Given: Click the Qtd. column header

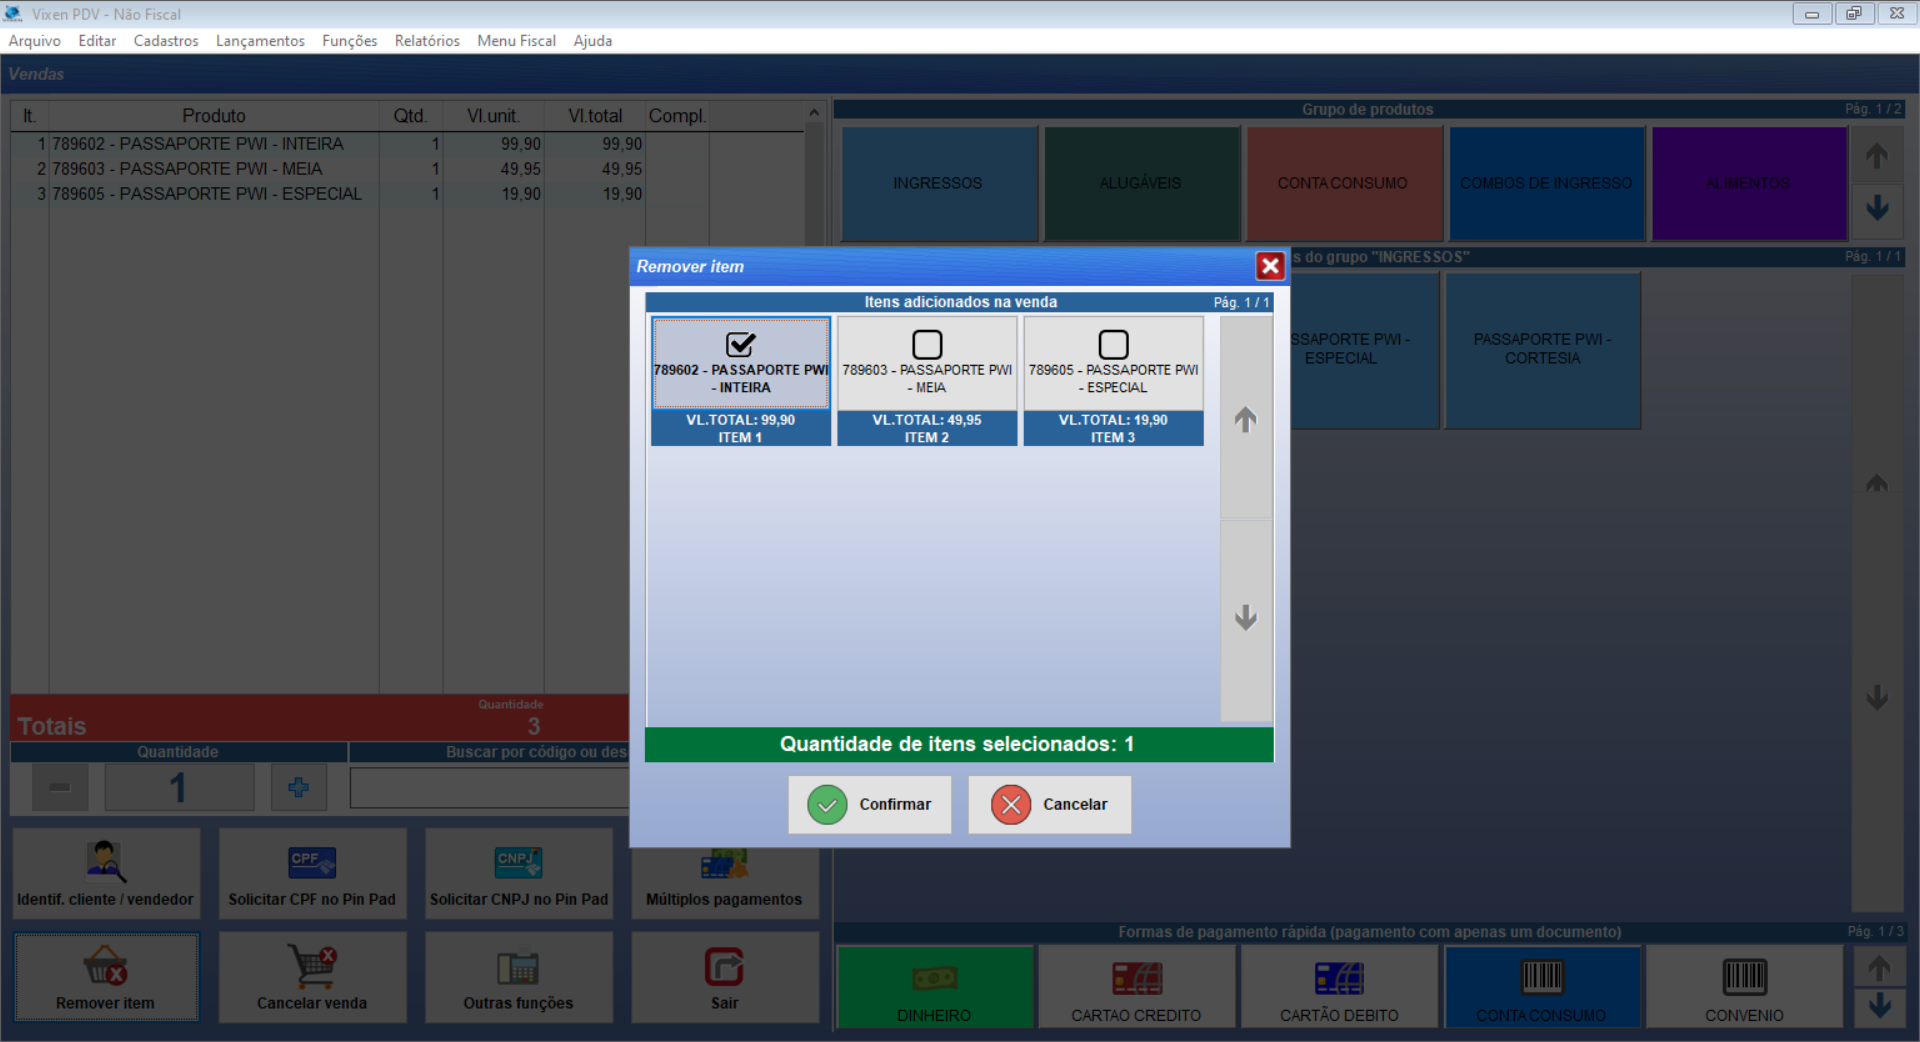Looking at the screenshot, I should 410,116.
